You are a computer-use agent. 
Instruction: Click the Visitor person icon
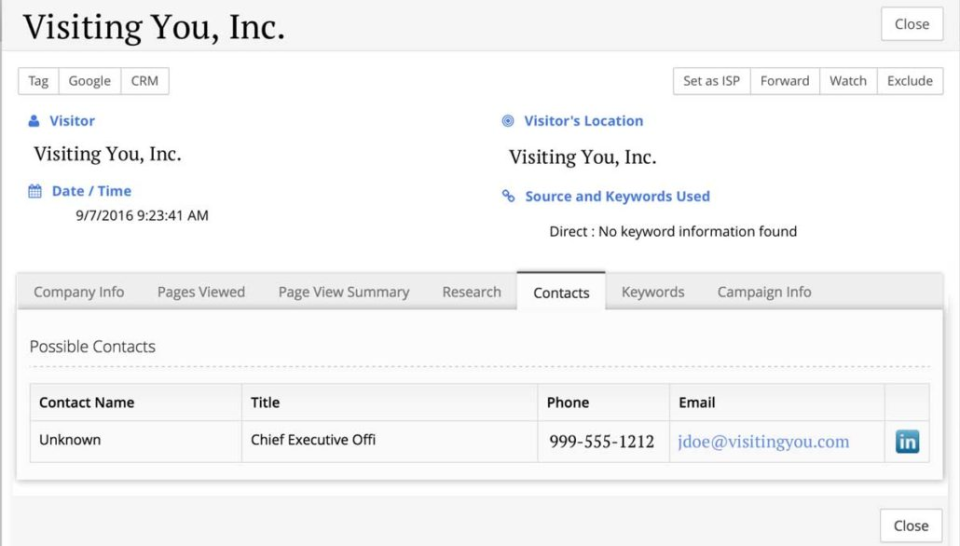click(34, 121)
